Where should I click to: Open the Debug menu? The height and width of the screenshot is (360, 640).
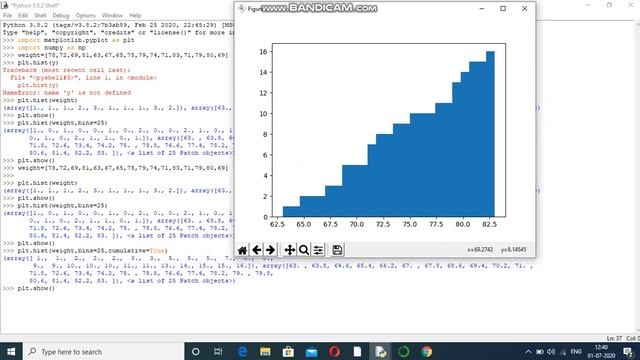[x=60, y=16]
